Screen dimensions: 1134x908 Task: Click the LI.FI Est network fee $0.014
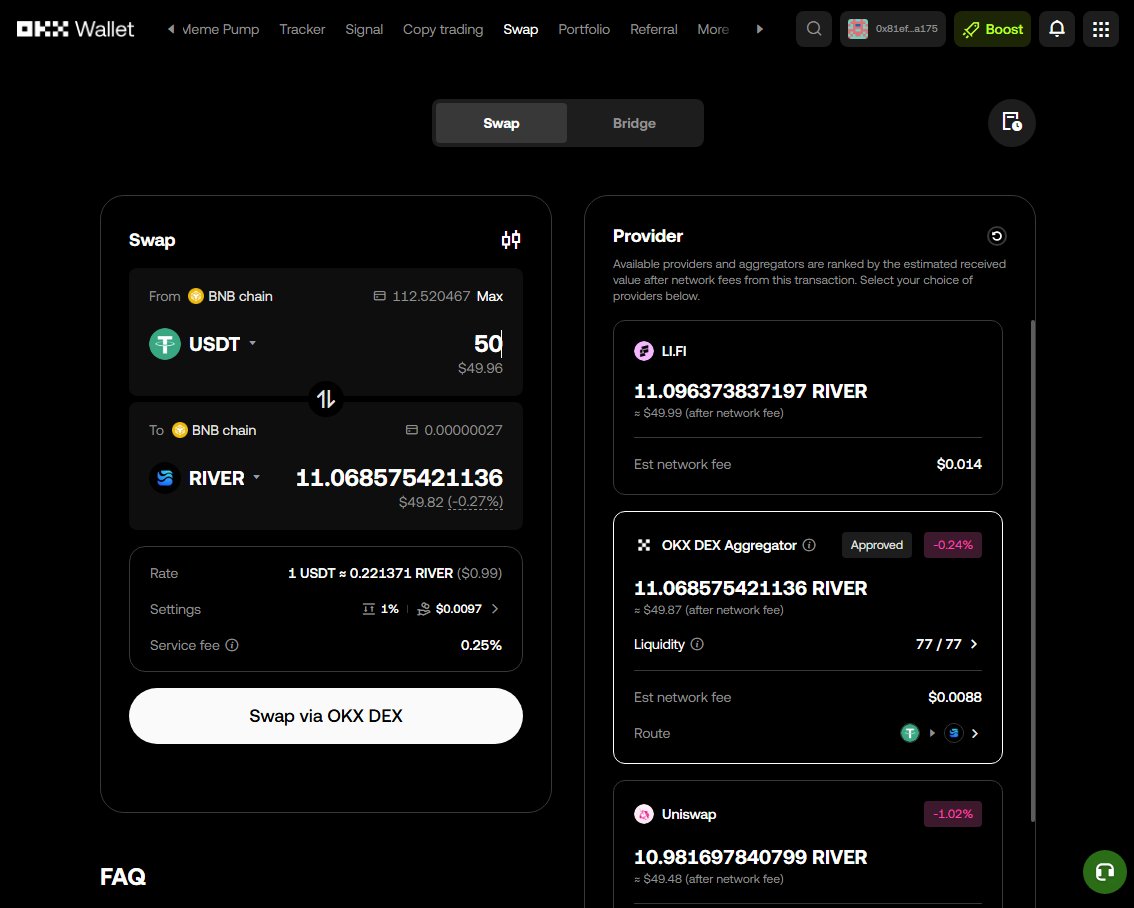959,464
